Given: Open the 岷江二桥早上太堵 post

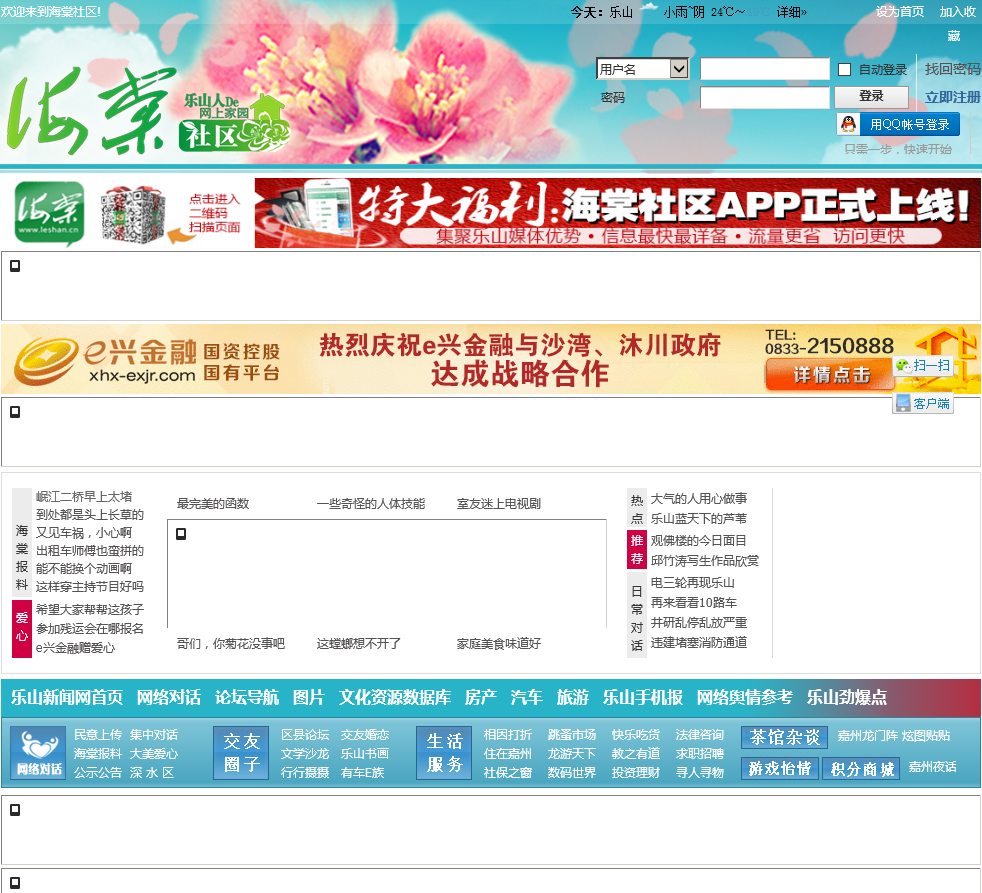Looking at the screenshot, I should (84, 497).
